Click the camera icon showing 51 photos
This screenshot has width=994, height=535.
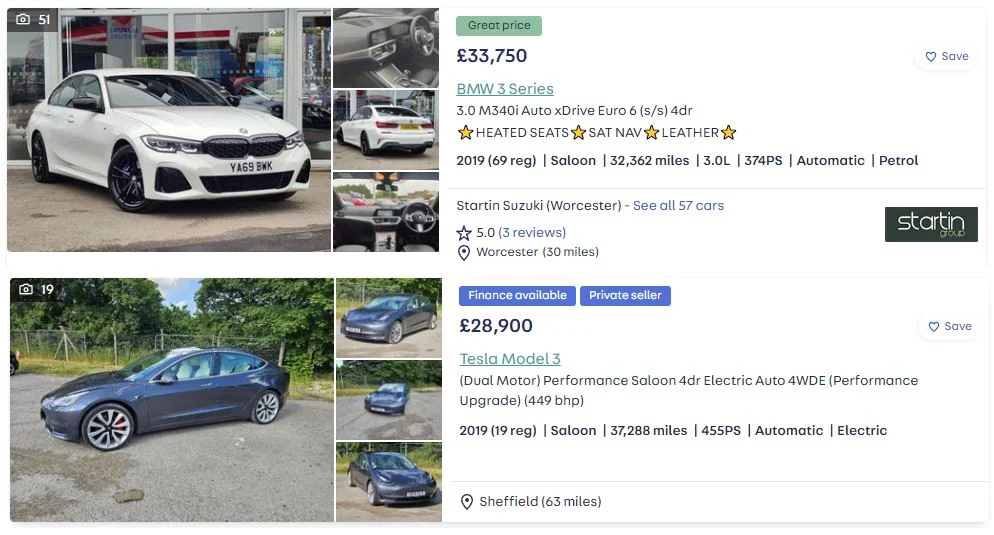tap(23, 19)
